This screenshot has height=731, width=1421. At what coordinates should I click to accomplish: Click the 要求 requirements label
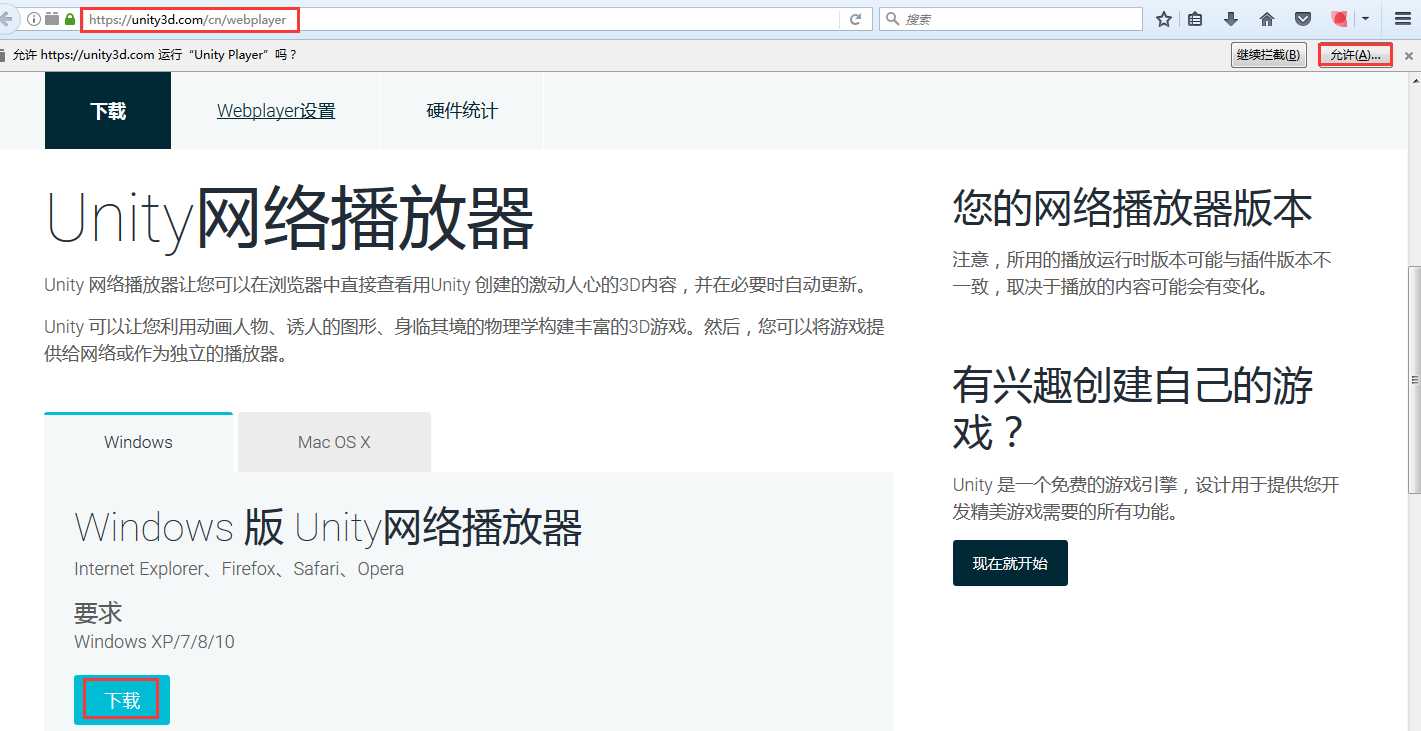coord(98,613)
